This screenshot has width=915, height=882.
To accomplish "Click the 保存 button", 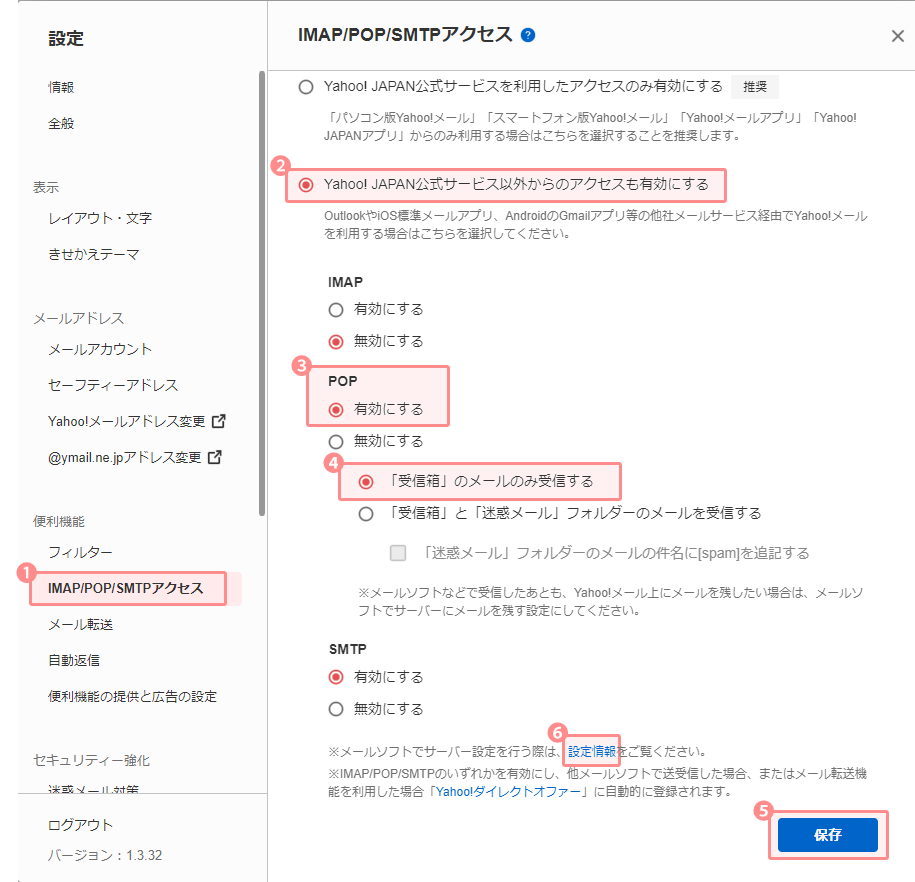I will point(827,835).
